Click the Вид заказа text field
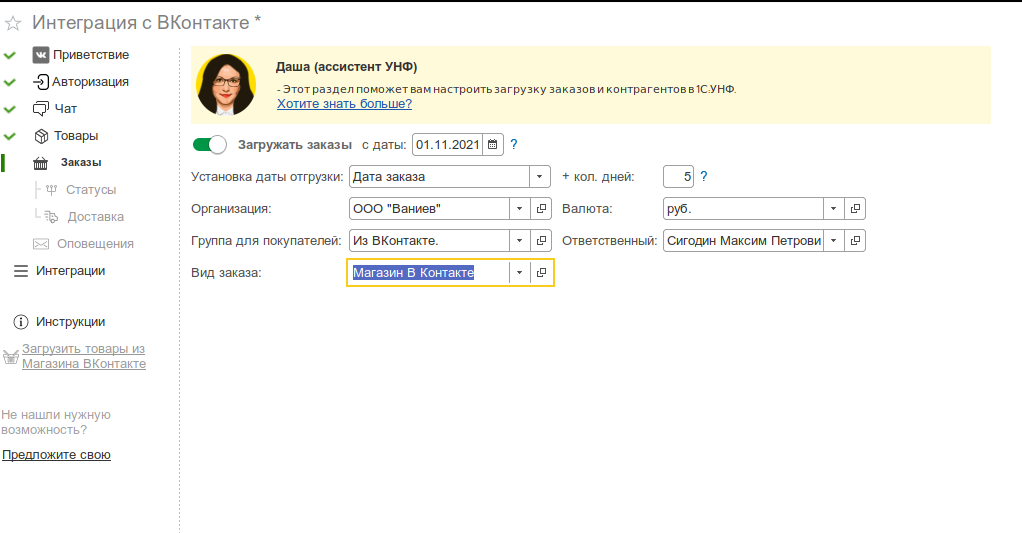This screenshot has width=1022, height=533. click(x=428, y=272)
